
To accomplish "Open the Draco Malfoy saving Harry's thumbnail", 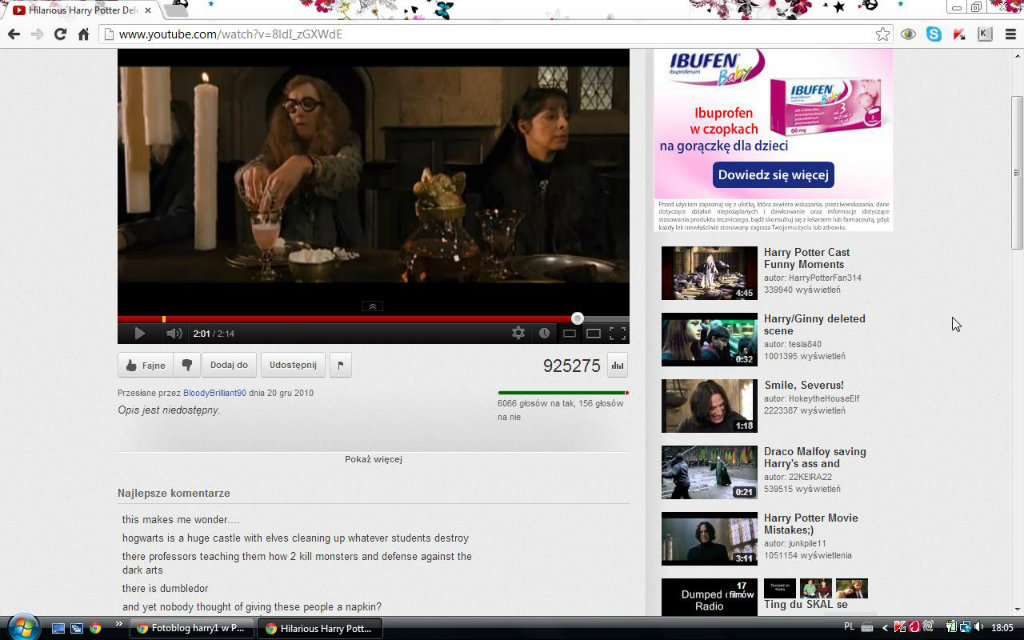I will 709,472.
